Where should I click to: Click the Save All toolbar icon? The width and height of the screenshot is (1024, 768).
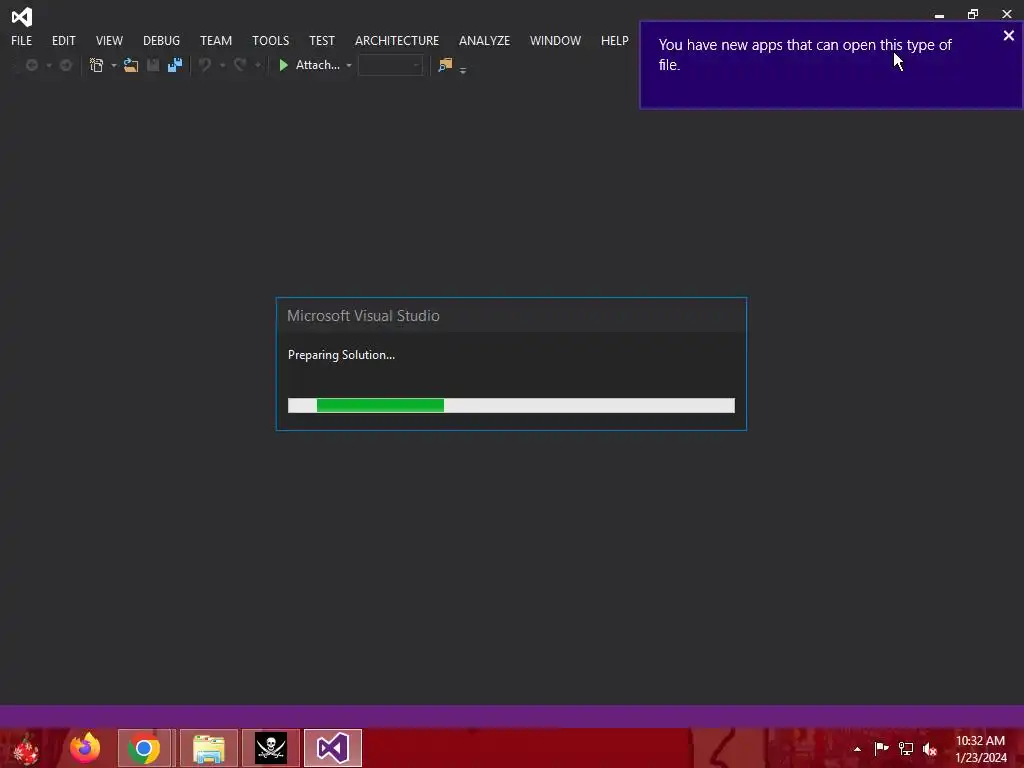[x=175, y=65]
